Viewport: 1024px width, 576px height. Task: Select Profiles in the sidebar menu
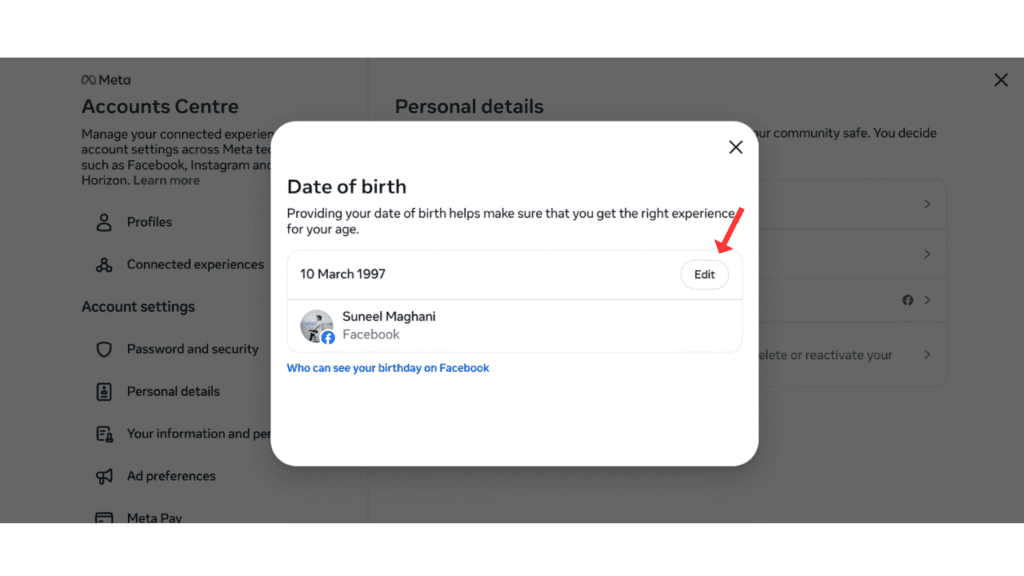[152, 222]
